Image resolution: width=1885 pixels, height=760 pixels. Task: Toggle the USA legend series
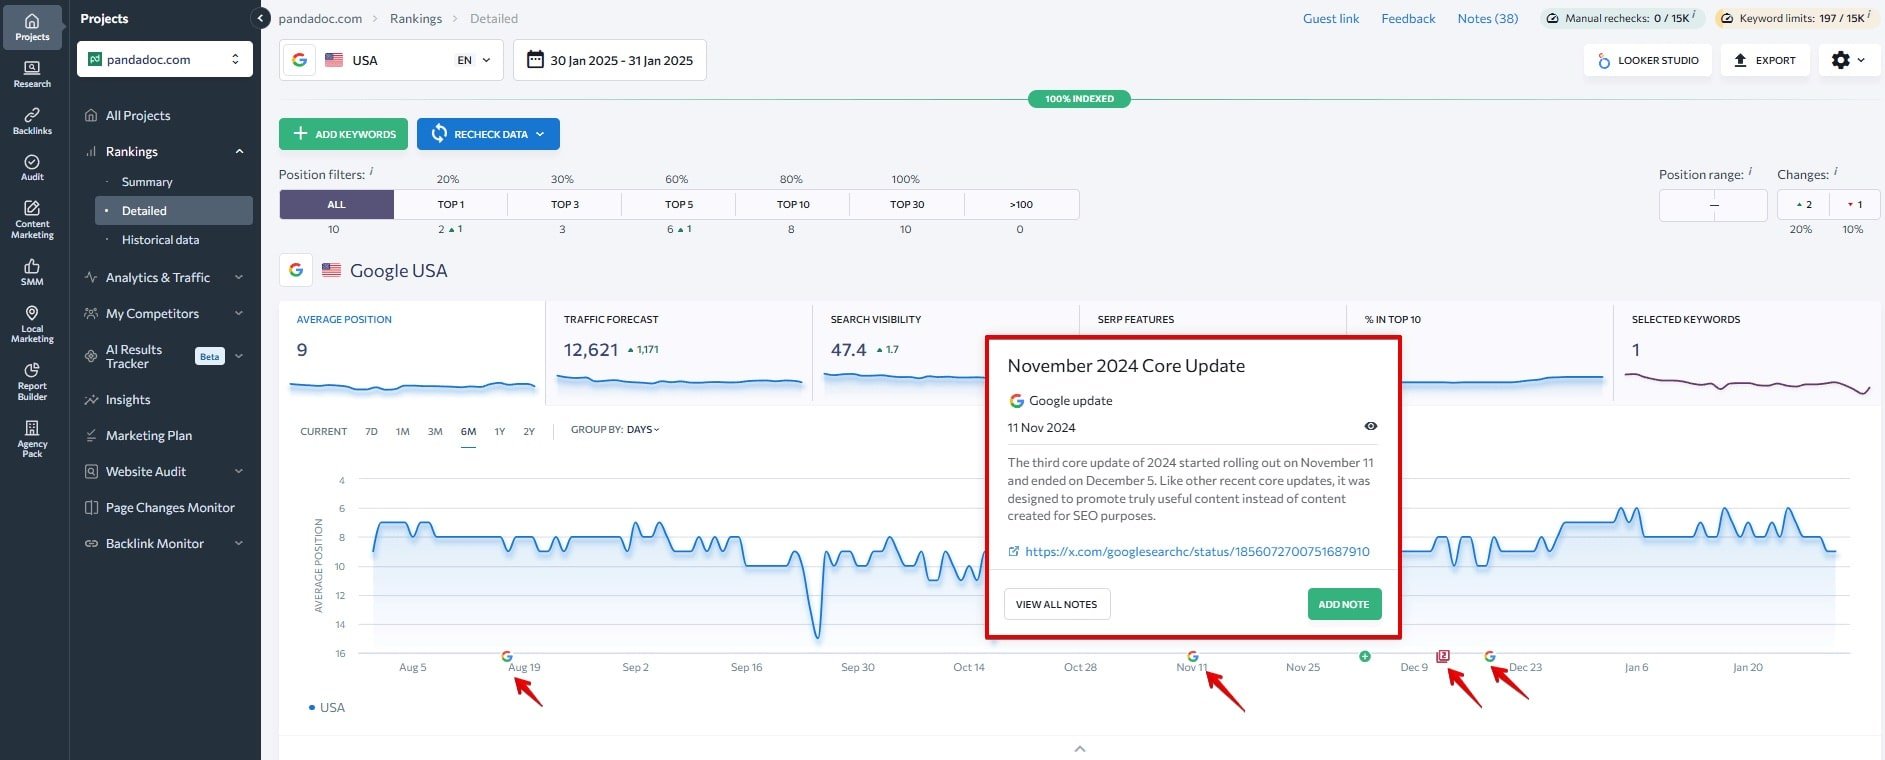[327, 707]
